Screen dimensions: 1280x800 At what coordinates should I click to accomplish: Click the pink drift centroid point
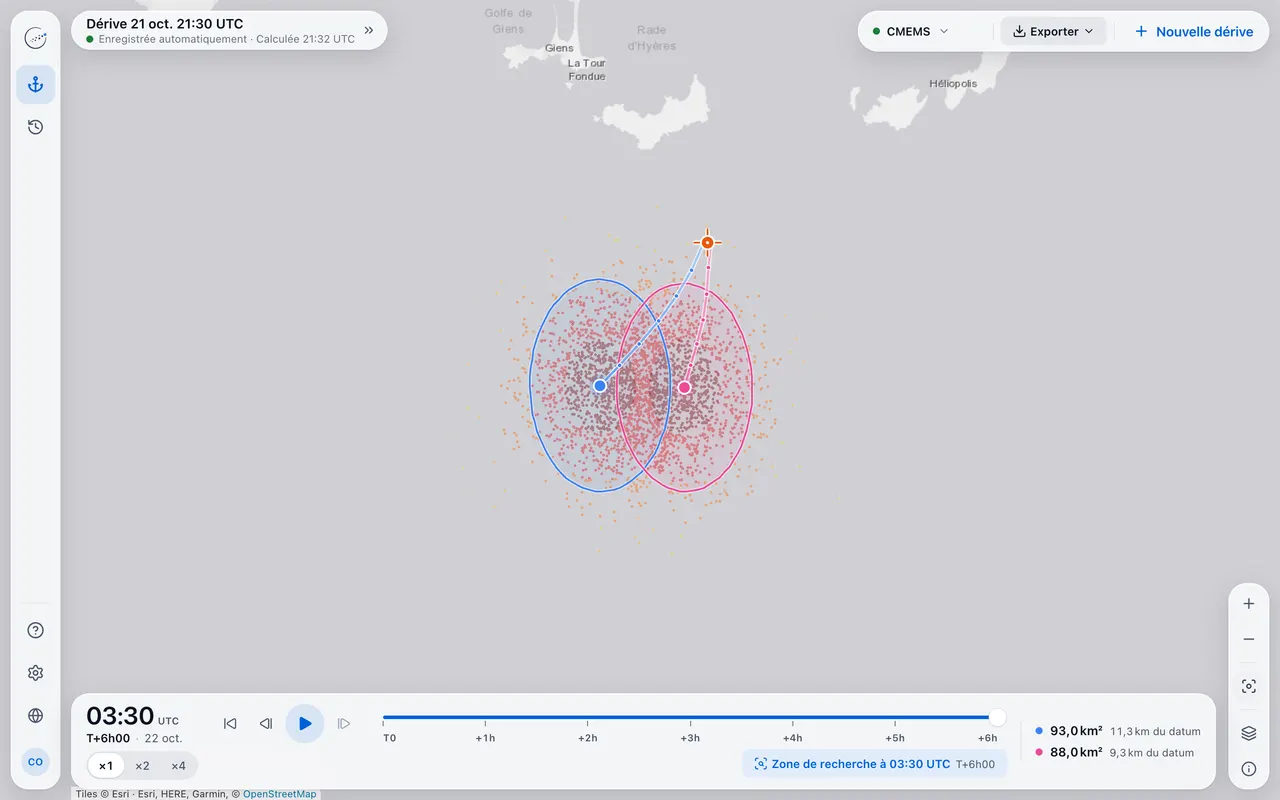point(685,387)
